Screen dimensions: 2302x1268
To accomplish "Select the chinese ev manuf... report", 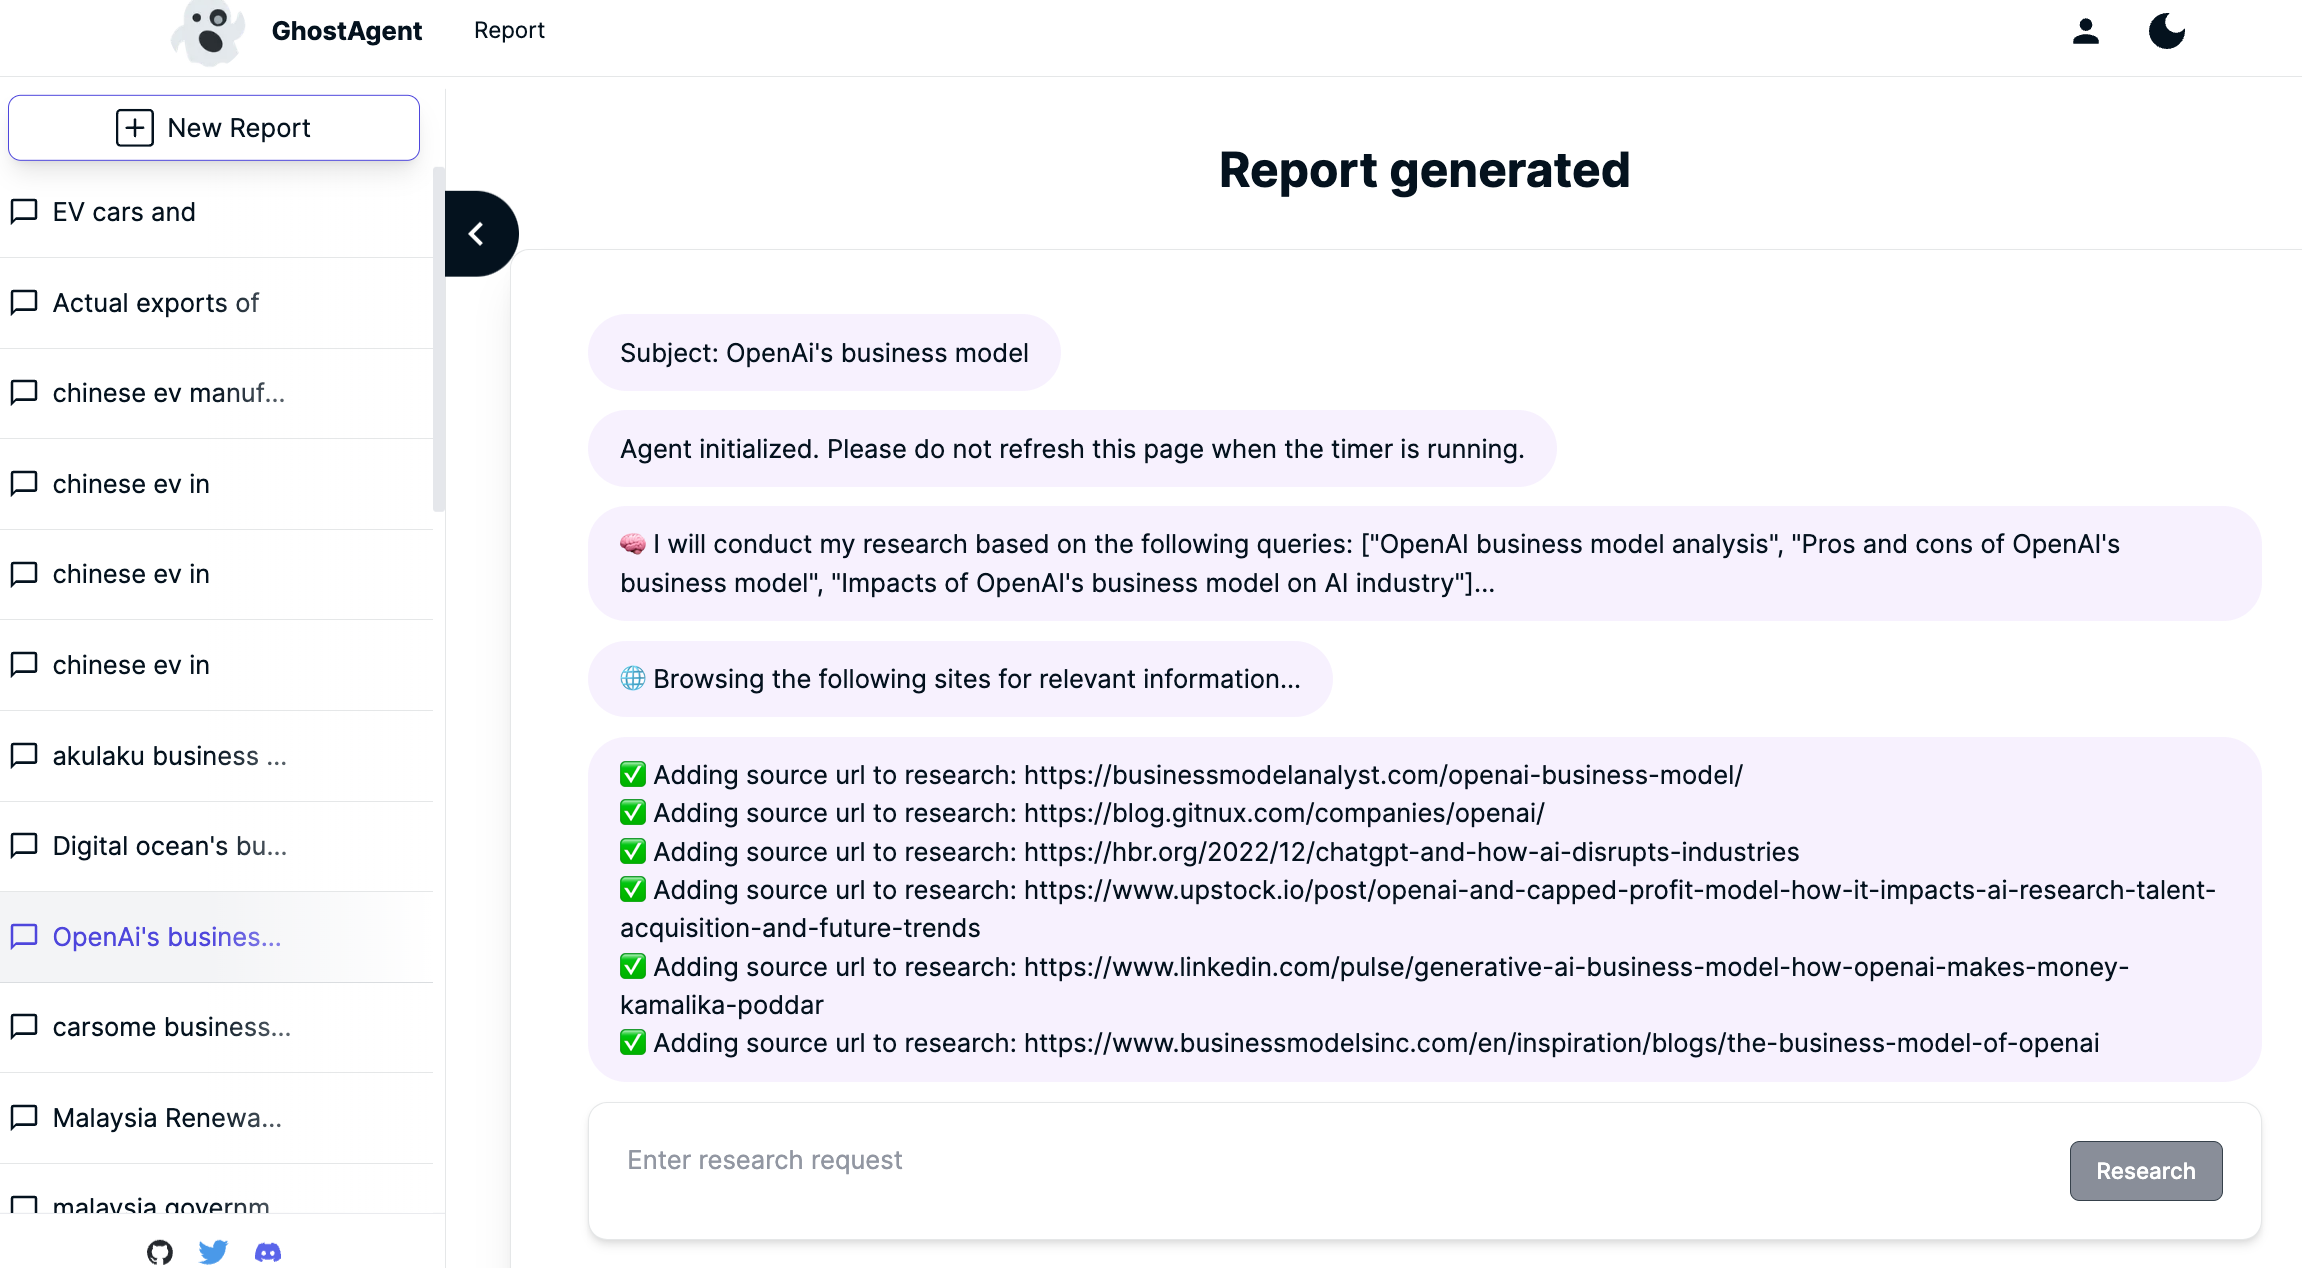I will (x=169, y=393).
